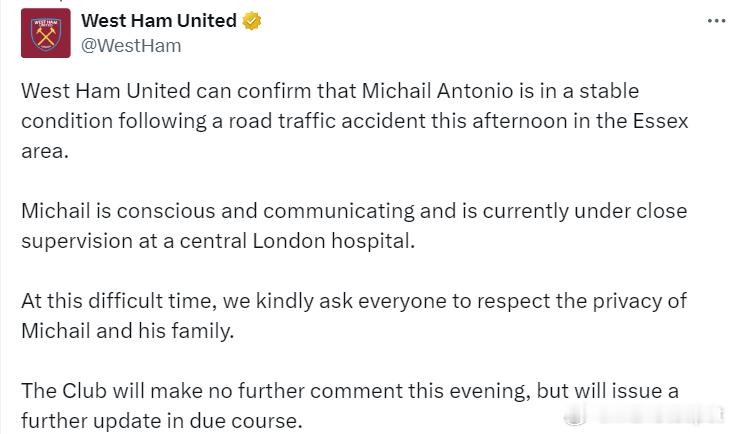The height and width of the screenshot is (434, 731).
Task: Click "Michail and his family" text
Action: [x=127, y=331]
